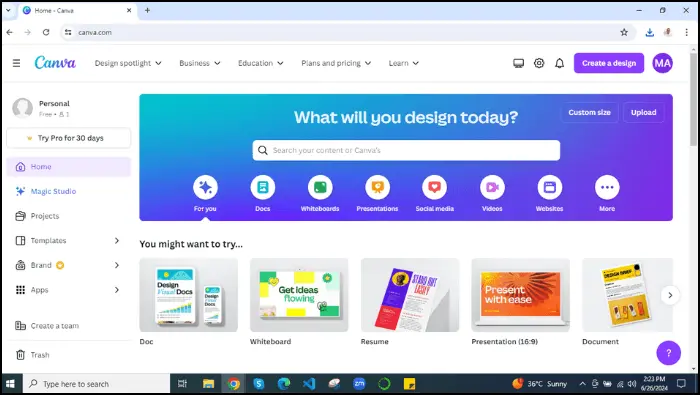Expand the Design spotlight menu
The image size is (700, 395).
click(x=128, y=63)
